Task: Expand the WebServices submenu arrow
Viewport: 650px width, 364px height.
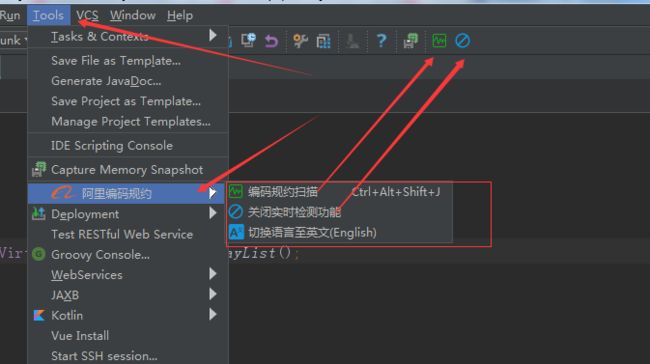Action: coord(213,274)
